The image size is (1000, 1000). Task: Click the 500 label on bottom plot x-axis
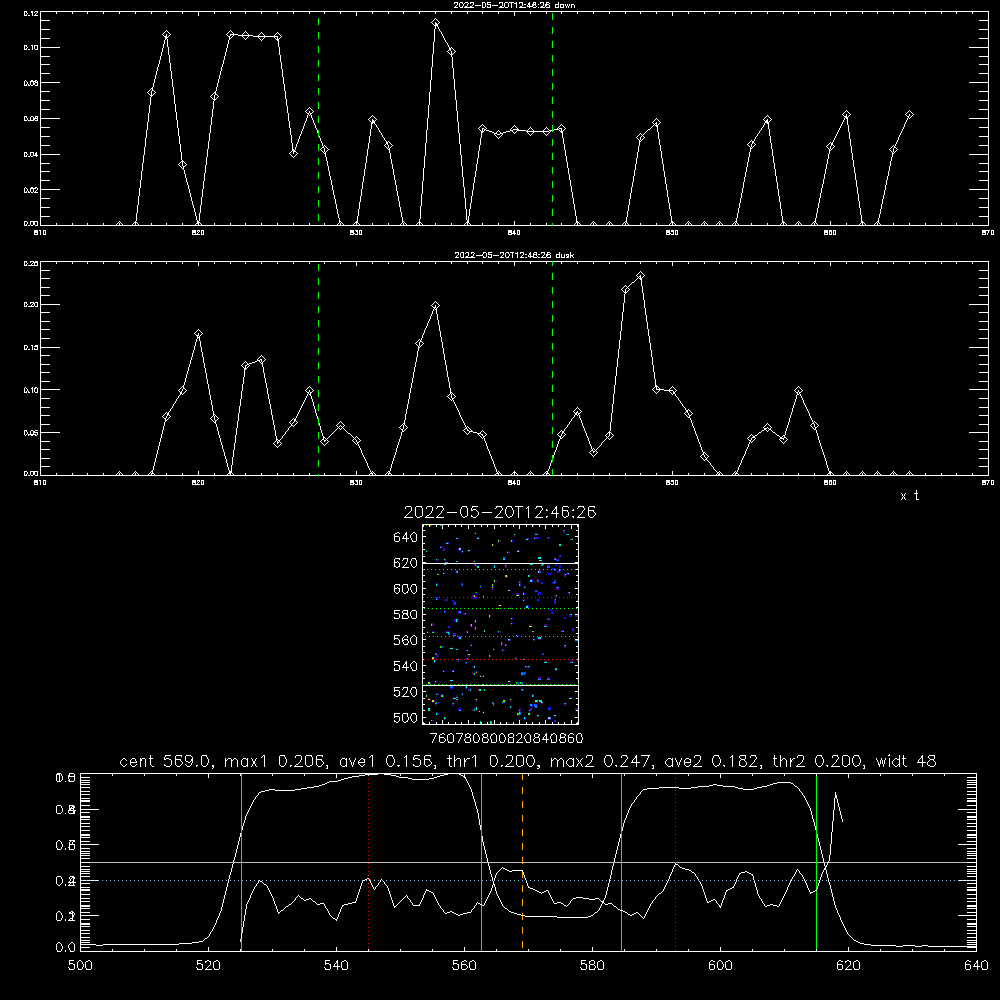coord(80,966)
